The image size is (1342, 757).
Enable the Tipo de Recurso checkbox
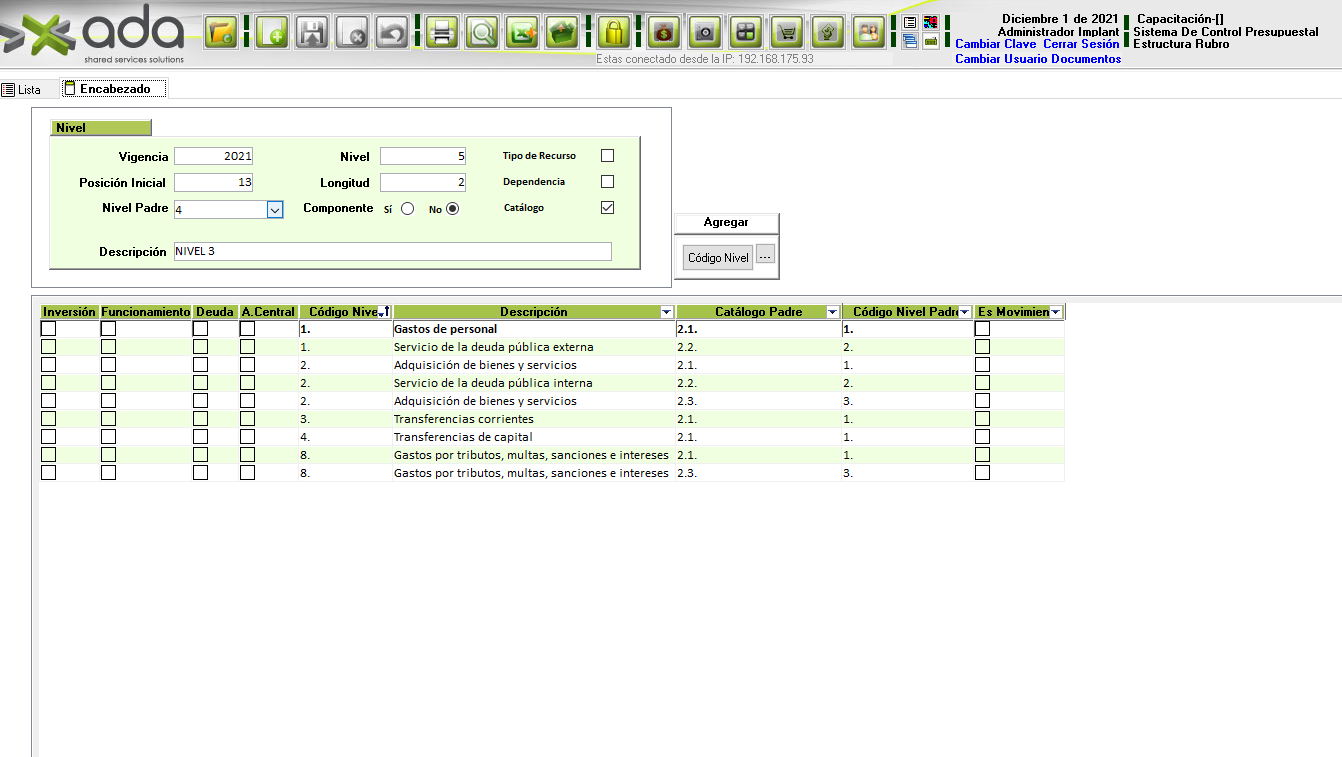pos(607,156)
